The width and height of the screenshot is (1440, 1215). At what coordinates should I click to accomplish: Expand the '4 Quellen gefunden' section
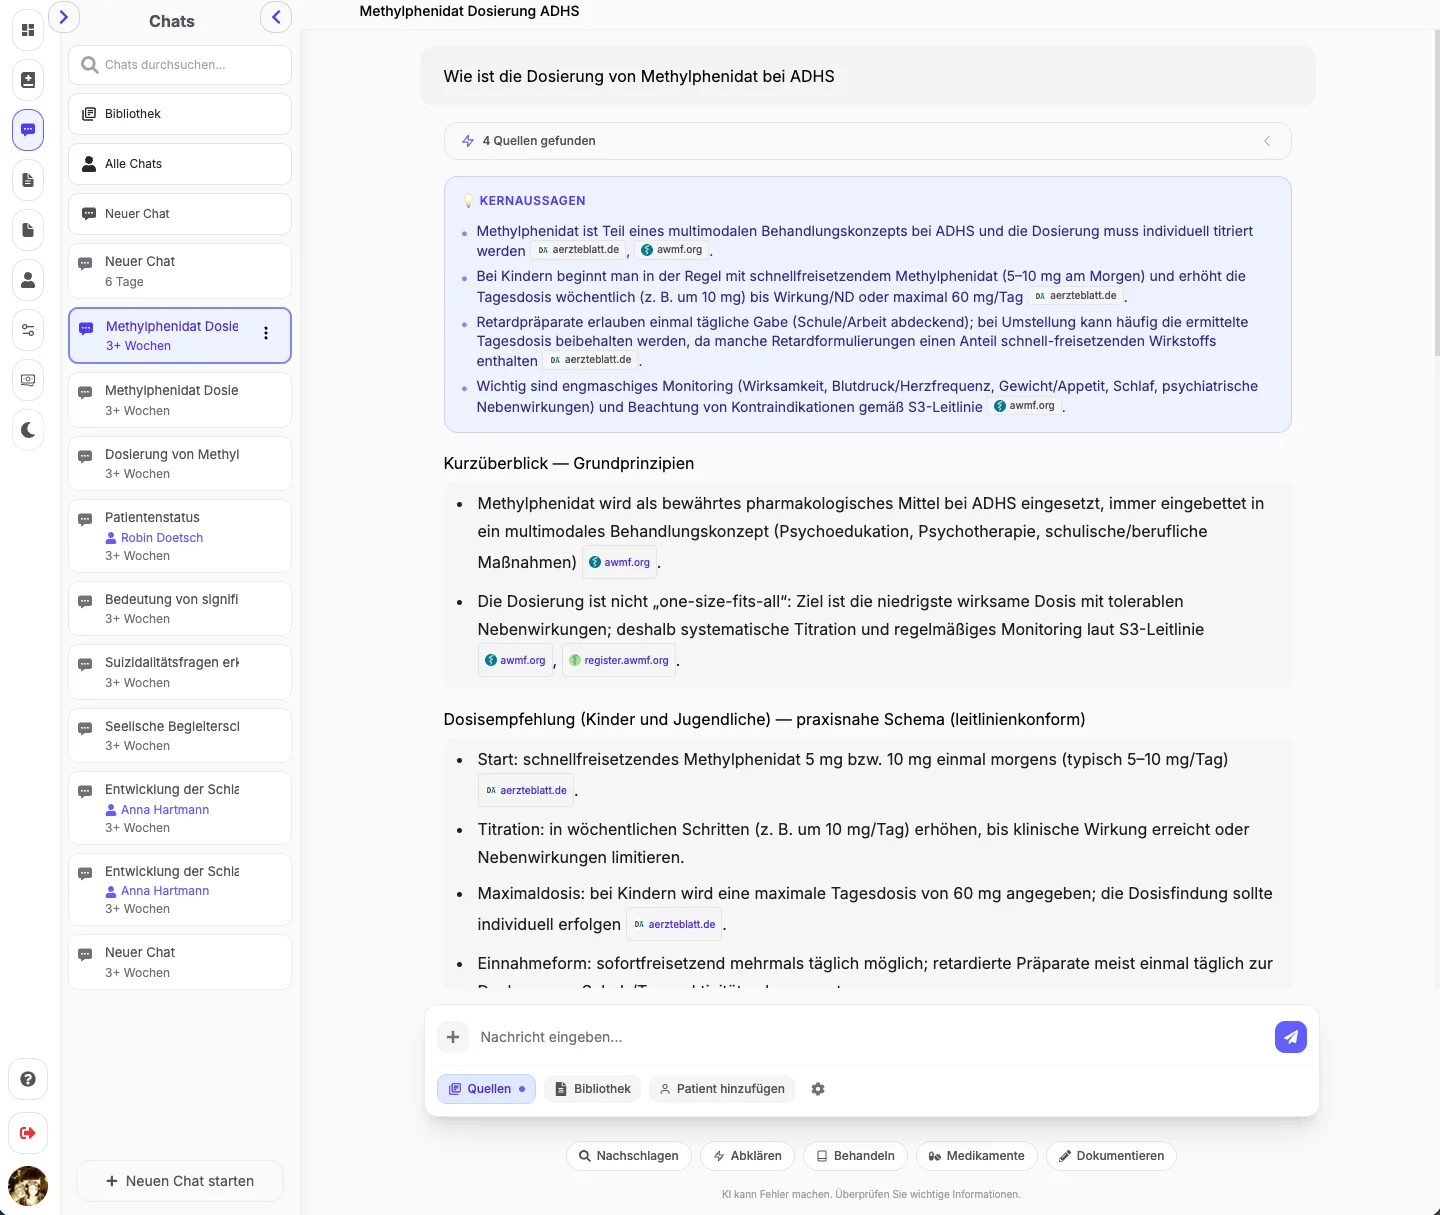867,141
